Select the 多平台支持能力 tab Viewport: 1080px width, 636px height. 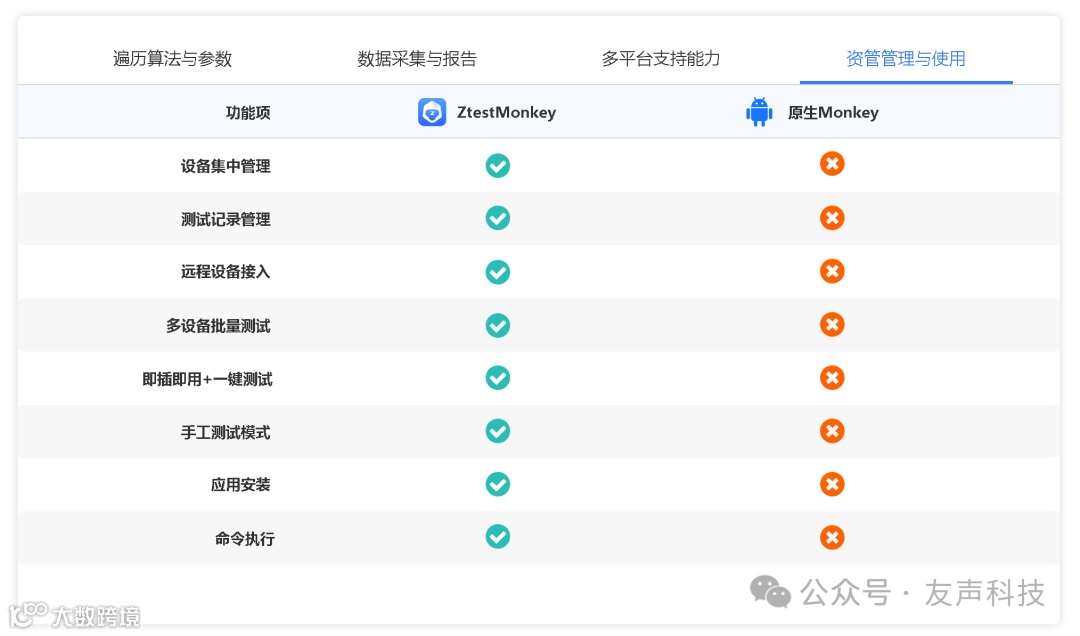tap(661, 59)
